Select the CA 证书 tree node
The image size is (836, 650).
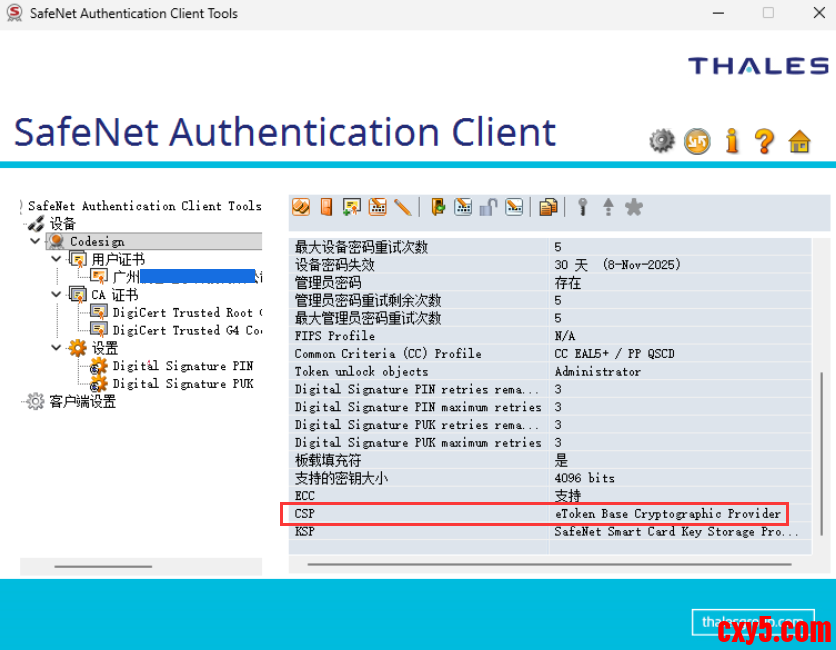click(115, 294)
